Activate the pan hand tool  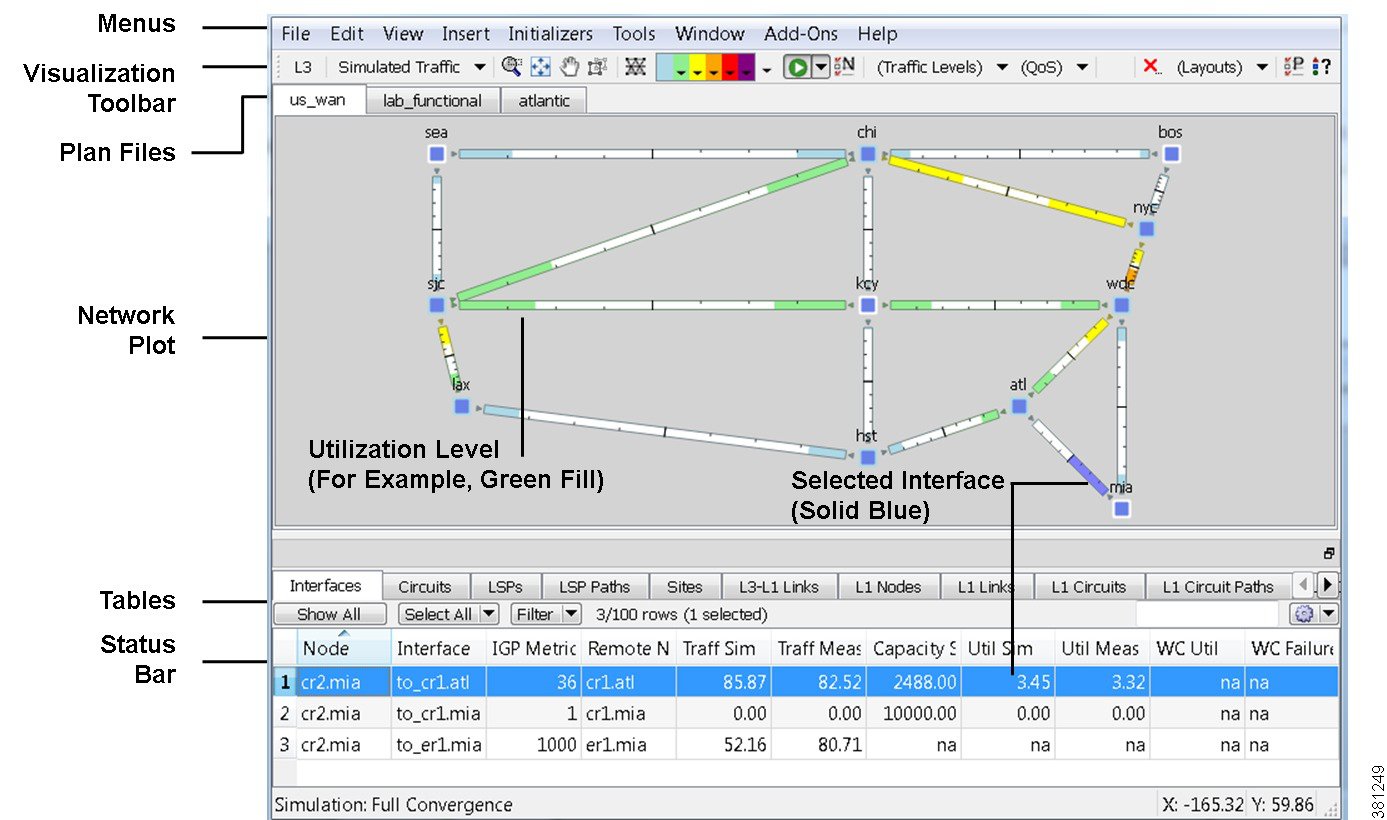(569, 66)
